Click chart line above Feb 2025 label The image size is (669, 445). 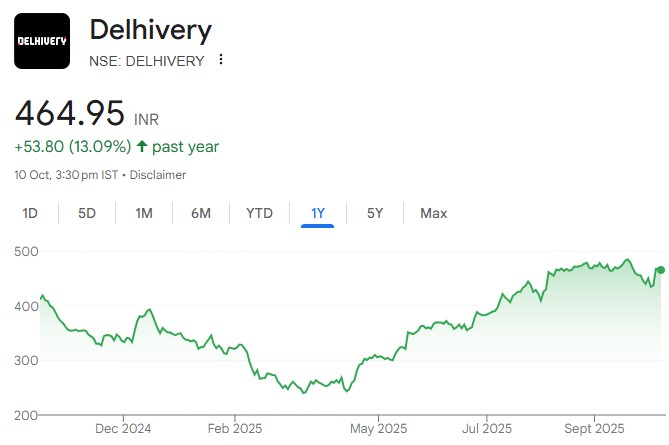235,347
